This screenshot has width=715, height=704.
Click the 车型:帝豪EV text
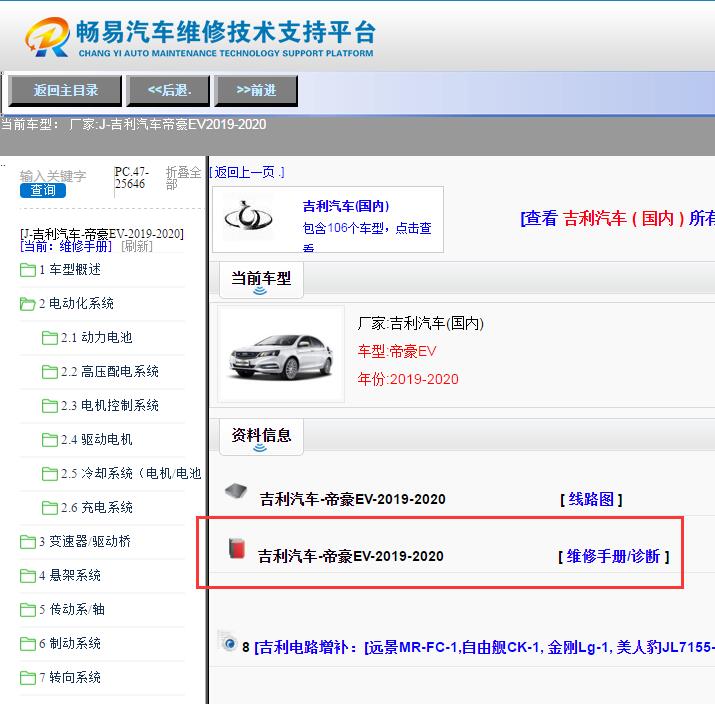[397, 351]
